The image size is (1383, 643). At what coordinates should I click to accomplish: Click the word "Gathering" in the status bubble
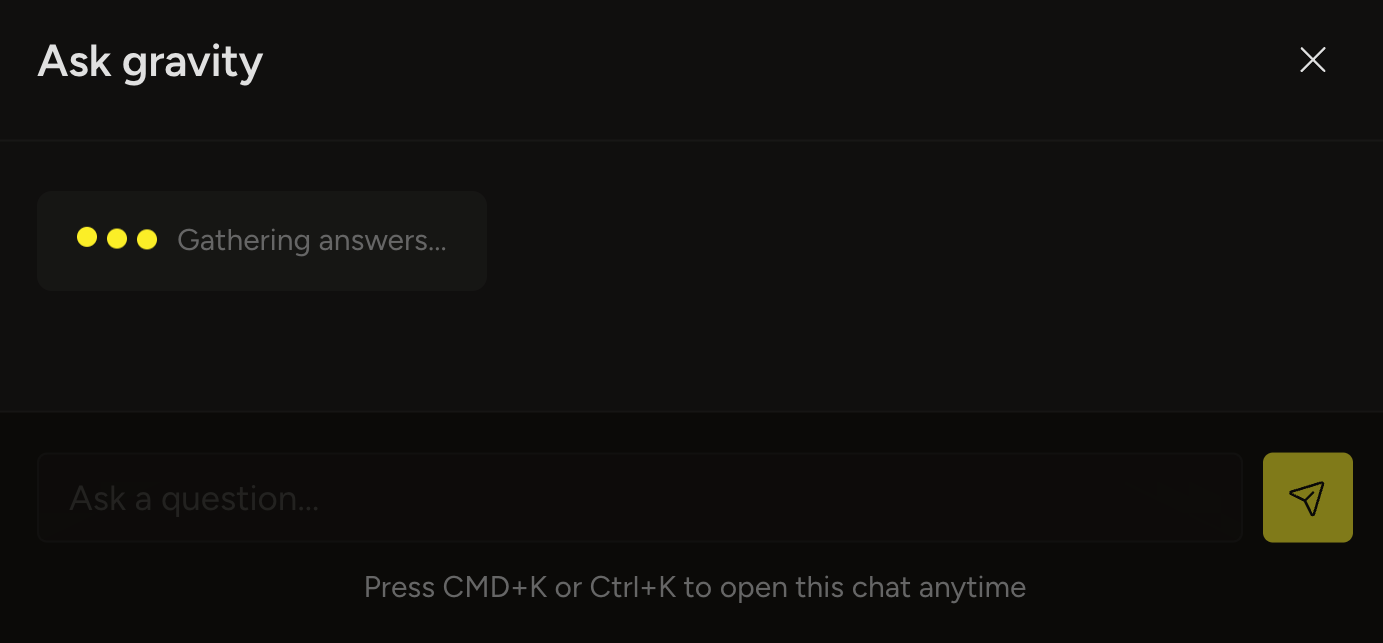tap(244, 242)
